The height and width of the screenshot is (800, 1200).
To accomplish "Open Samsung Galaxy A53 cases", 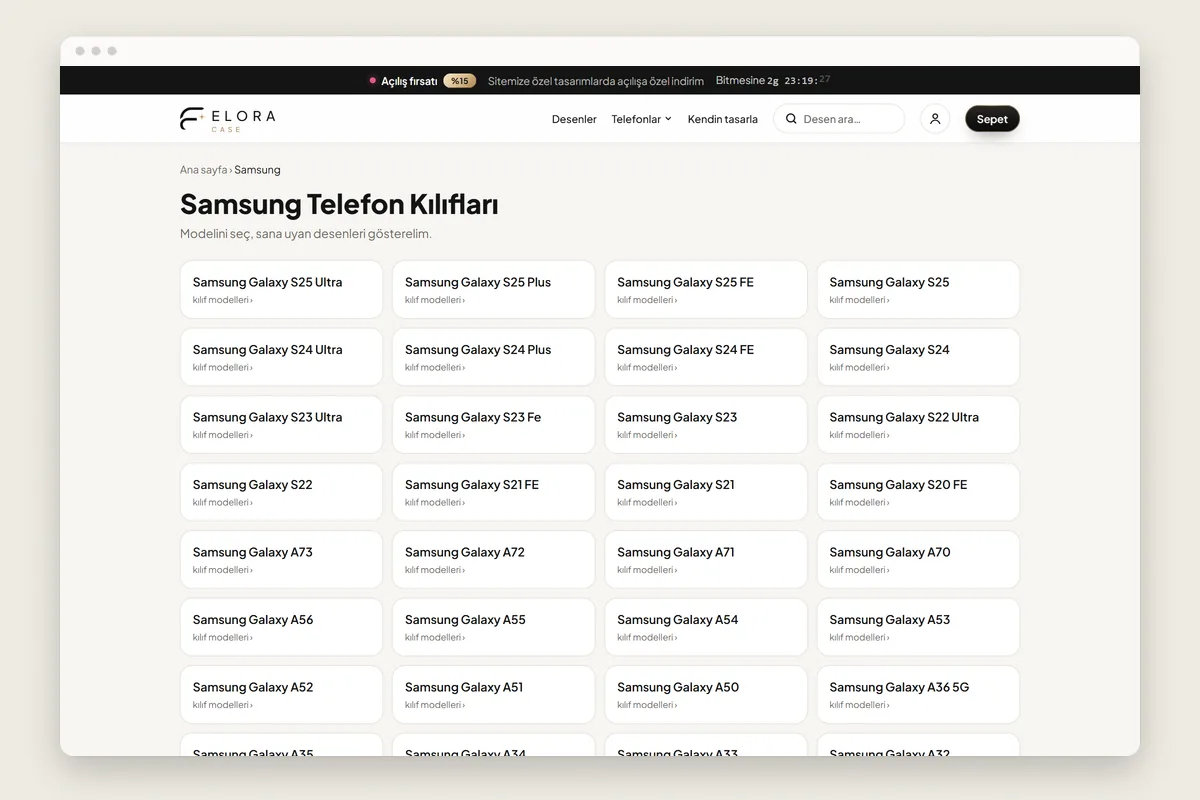I will coord(918,627).
